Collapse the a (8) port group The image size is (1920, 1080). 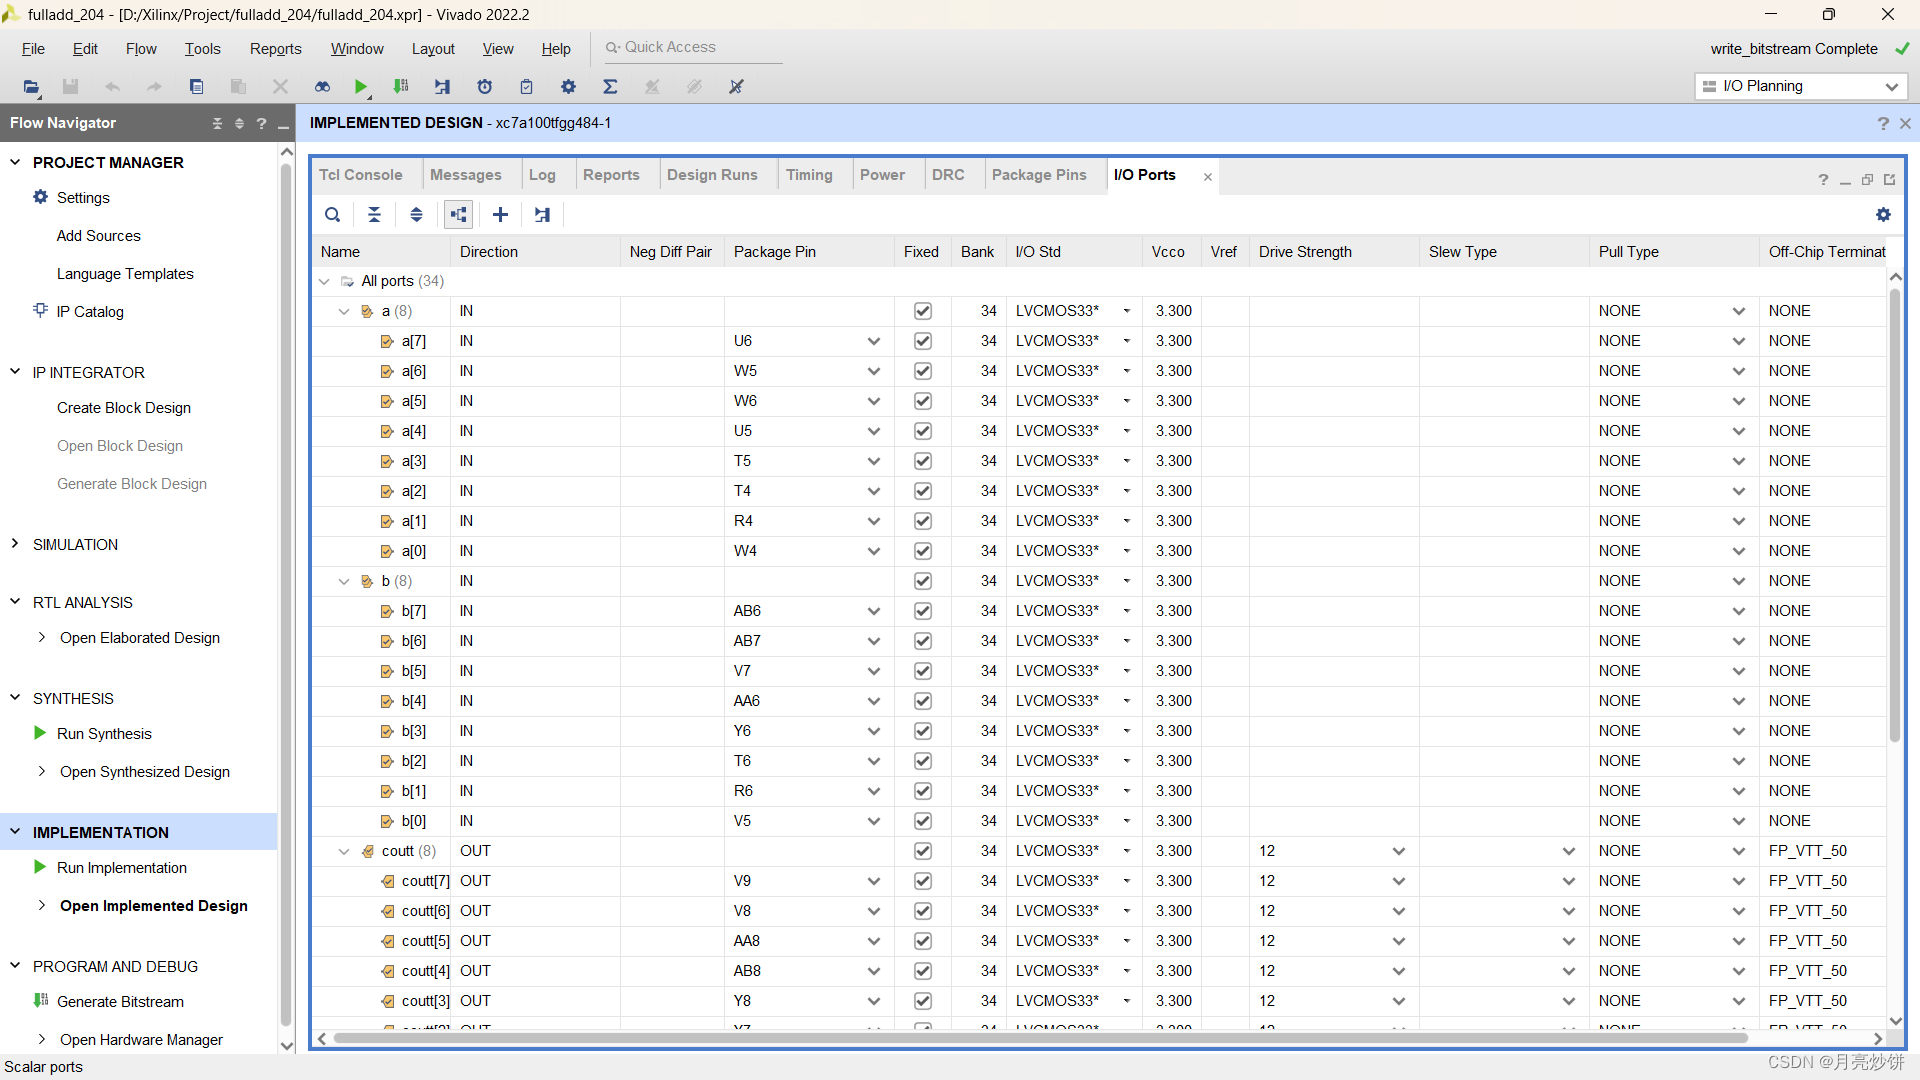coord(344,311)
